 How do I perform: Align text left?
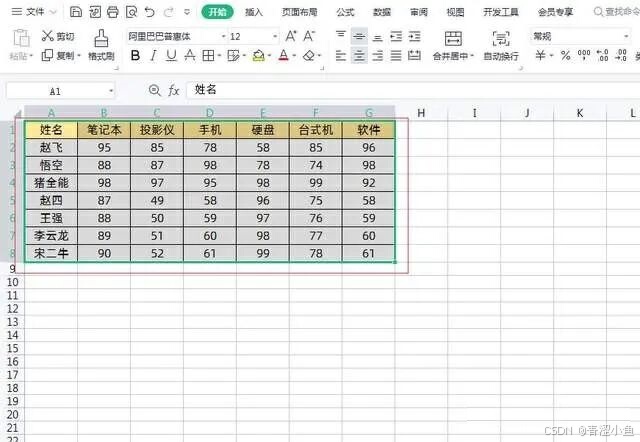(341, 55)
